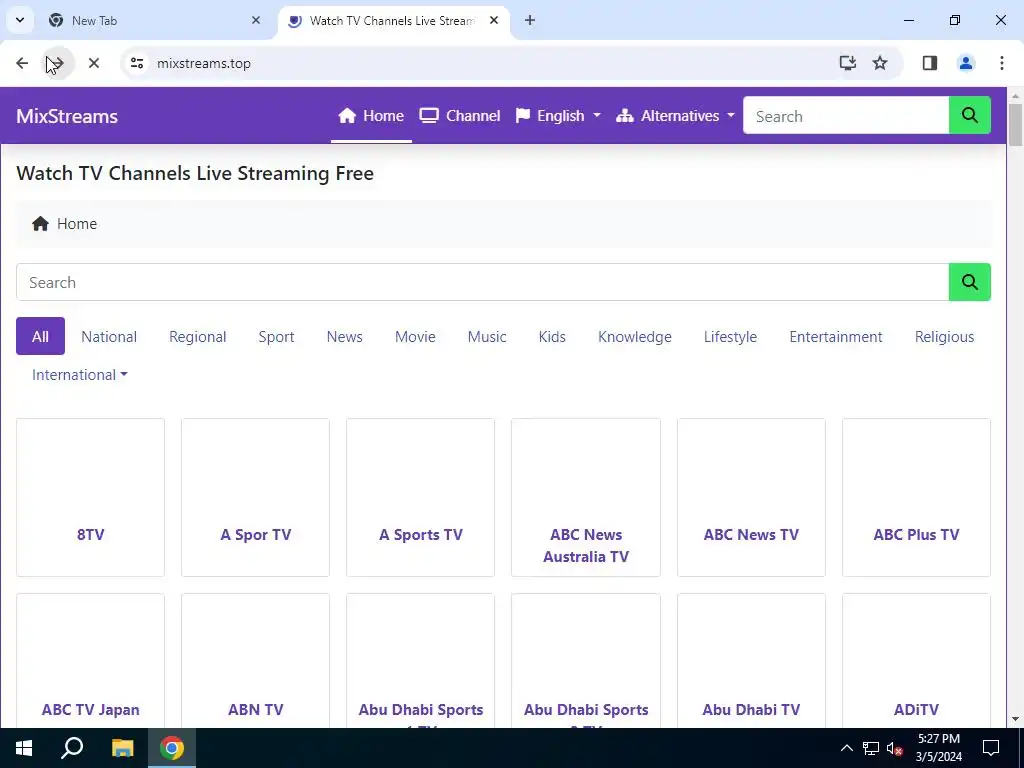1024x768 pixels.
Task: Open the Chrome side panel icon
Action: tap(930, 63)
